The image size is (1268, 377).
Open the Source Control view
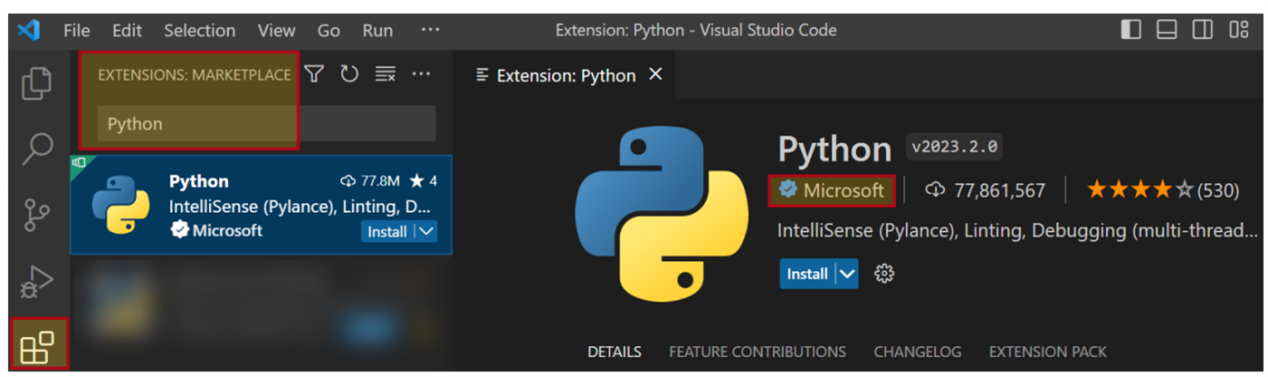pos(37,215)
